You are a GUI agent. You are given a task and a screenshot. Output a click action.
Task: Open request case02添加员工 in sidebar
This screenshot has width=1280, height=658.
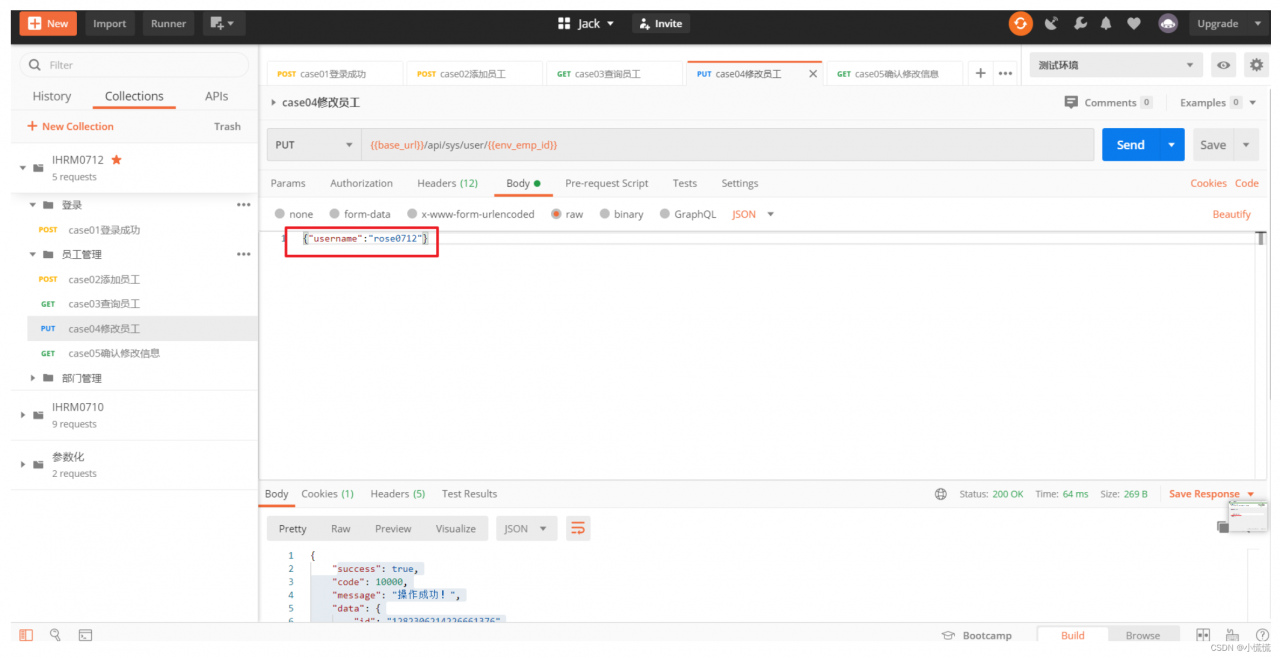[104, 280]
